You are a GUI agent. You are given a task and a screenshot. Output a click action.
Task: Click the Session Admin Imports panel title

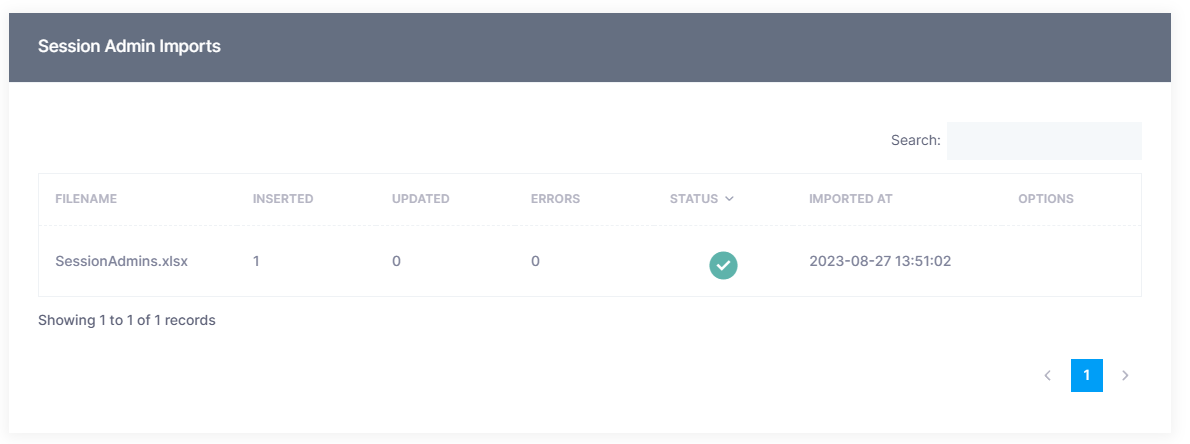point(129,46)
